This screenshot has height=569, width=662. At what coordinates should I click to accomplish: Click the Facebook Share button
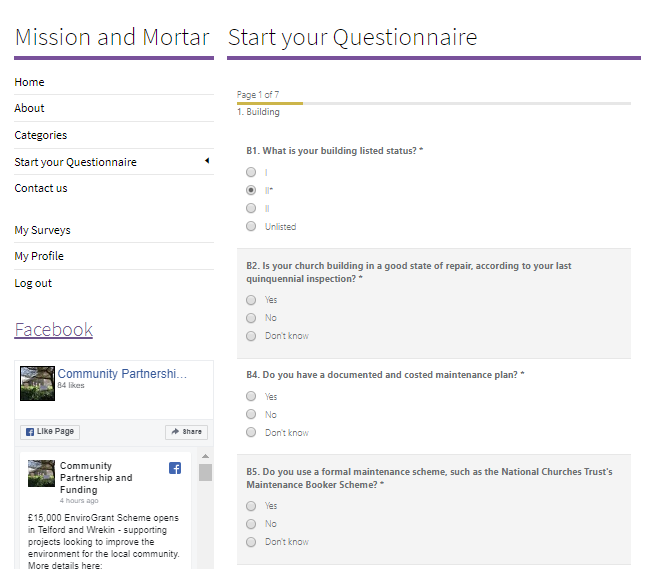tap(186, 431)
